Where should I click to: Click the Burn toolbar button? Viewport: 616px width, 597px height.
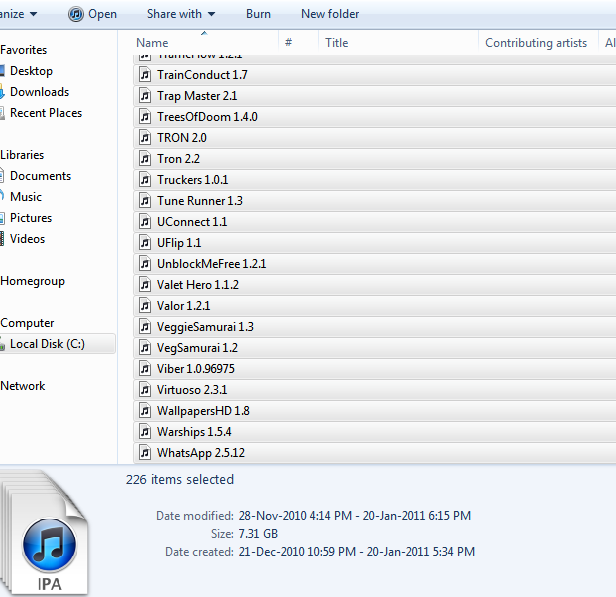pyautogui.click(x=258, y=14)
